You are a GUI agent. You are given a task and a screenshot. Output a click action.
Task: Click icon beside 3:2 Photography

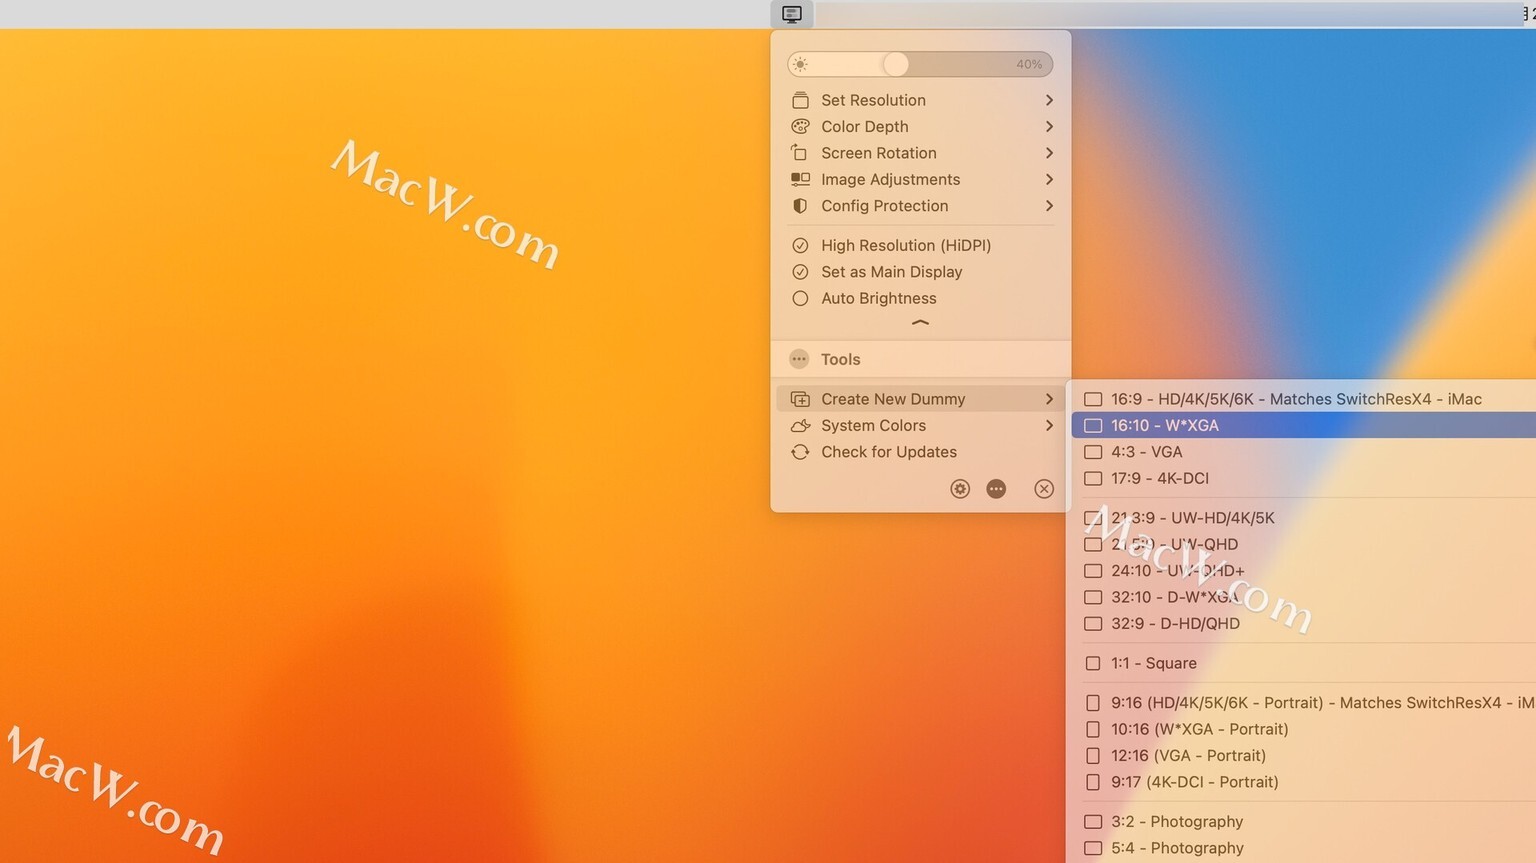(x=1093, y=822)
